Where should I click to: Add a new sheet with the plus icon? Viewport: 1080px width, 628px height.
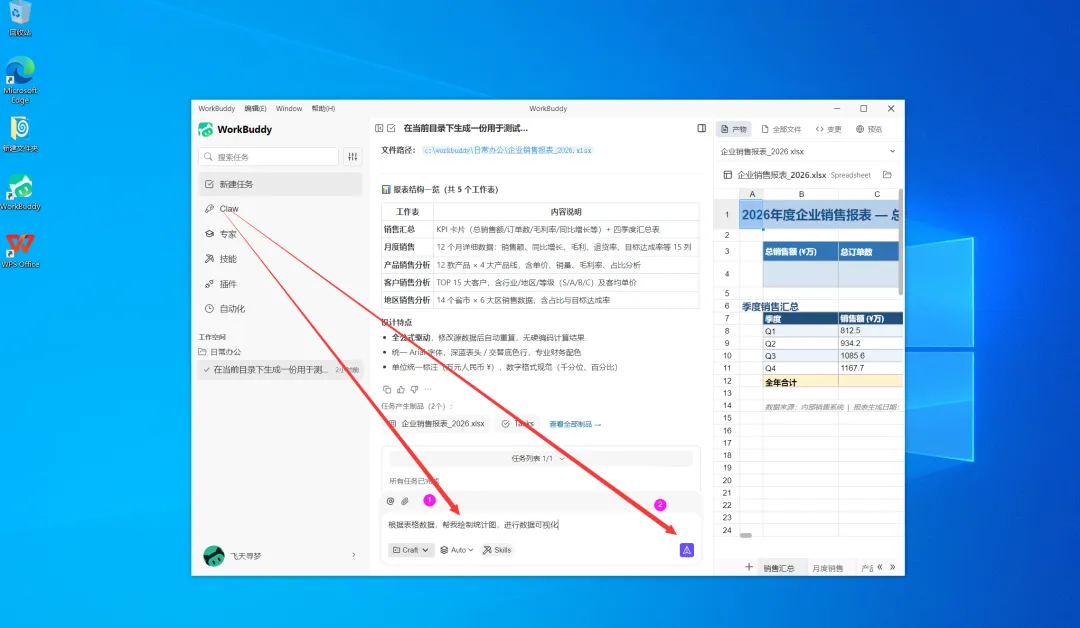(749, 567)
